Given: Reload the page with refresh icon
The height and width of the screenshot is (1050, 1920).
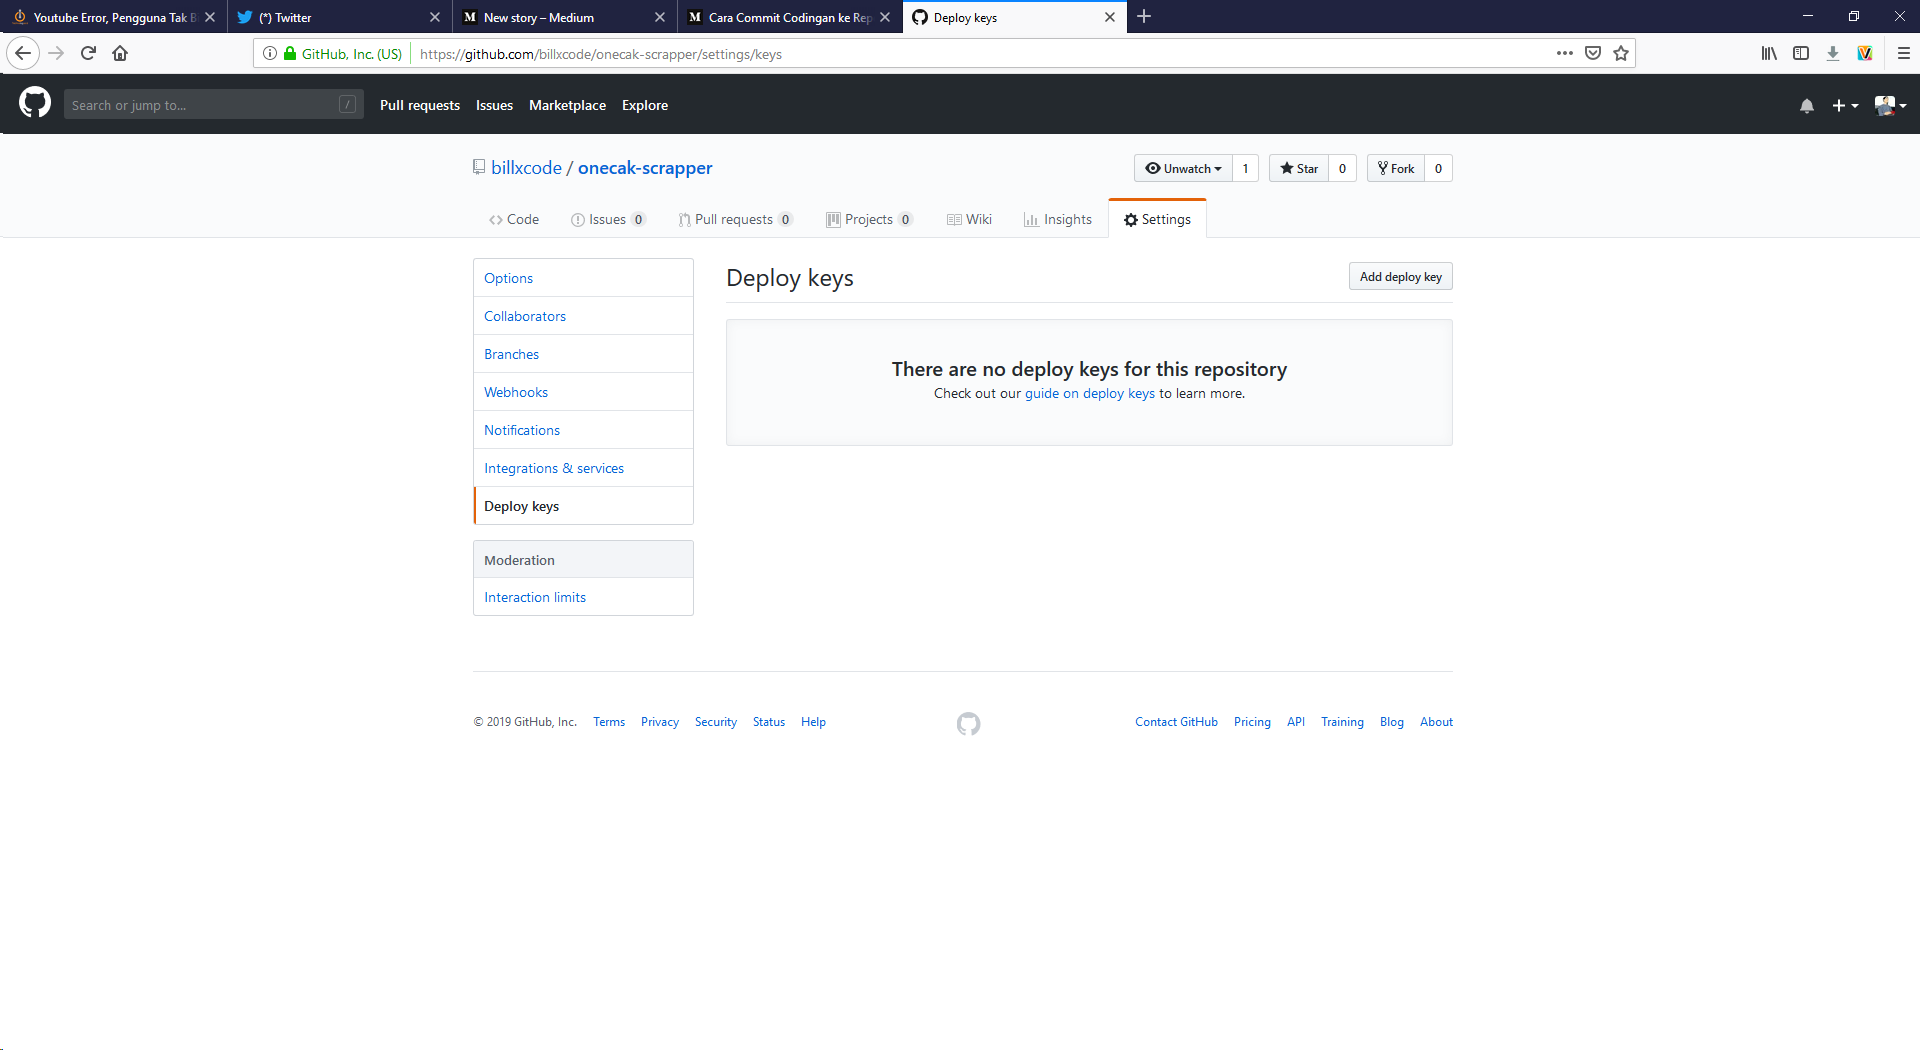Looking at the screenshot, I should pos(88,53).
